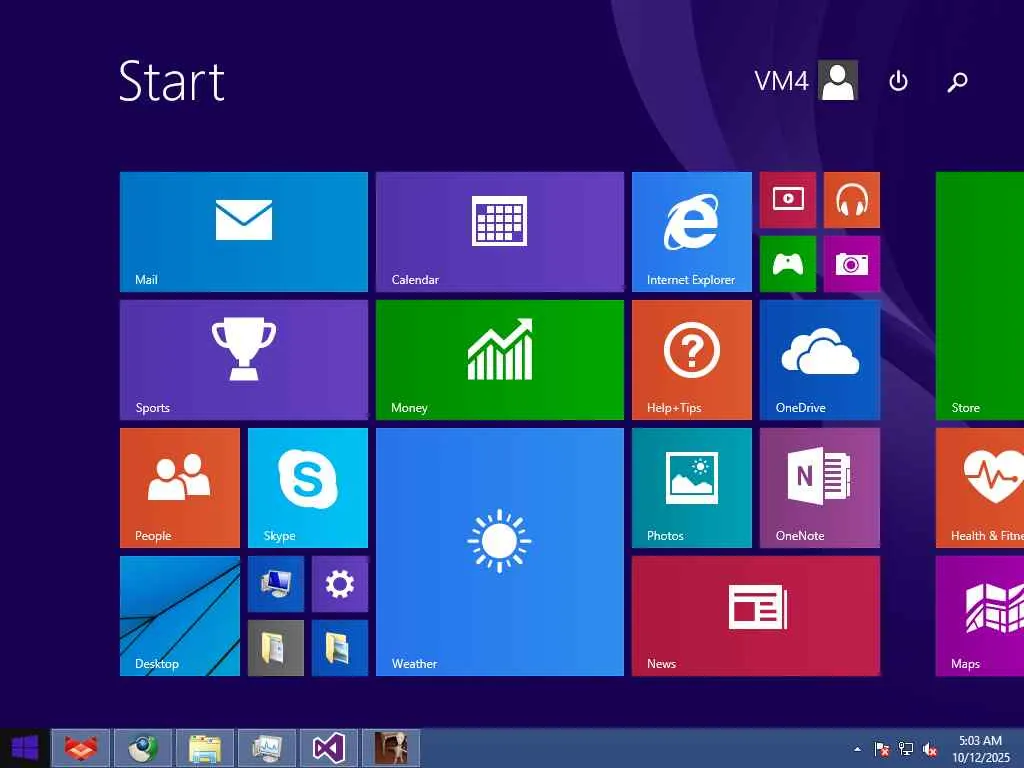Open the Mail tile
This screenshot has height=768, width=1024.
pyautogui.click(x=244, y=232)
